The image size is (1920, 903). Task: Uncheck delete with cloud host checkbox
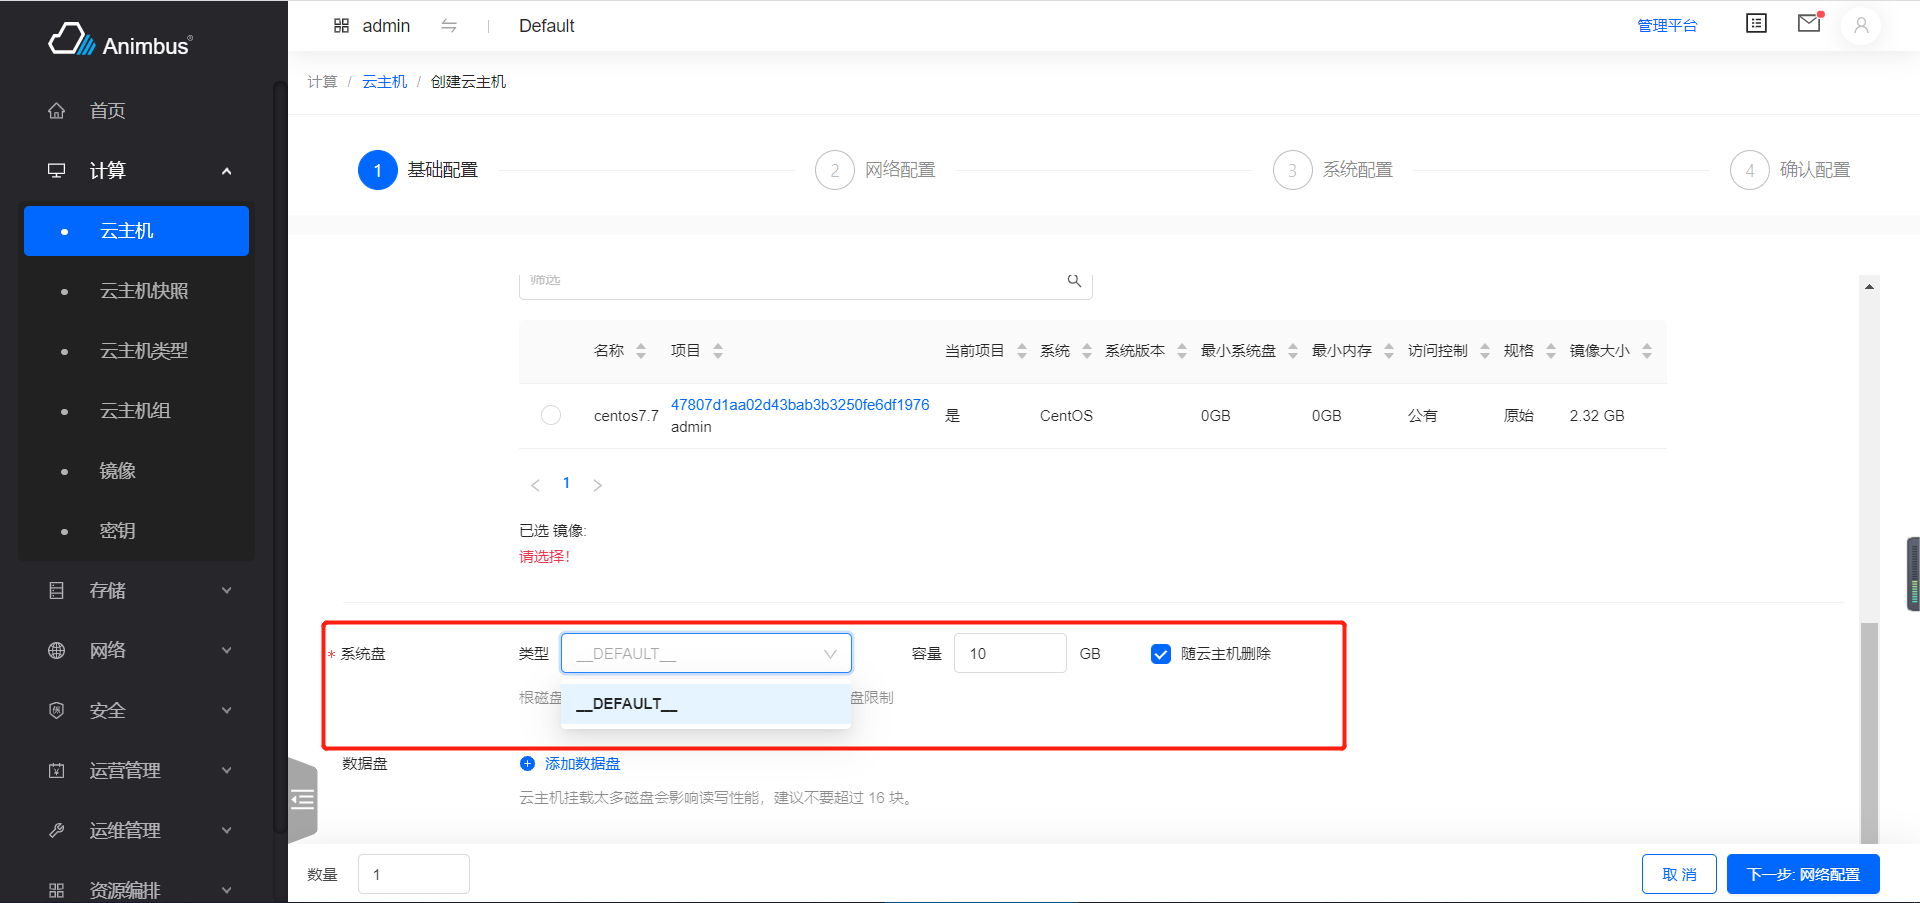coord(1160,654)
